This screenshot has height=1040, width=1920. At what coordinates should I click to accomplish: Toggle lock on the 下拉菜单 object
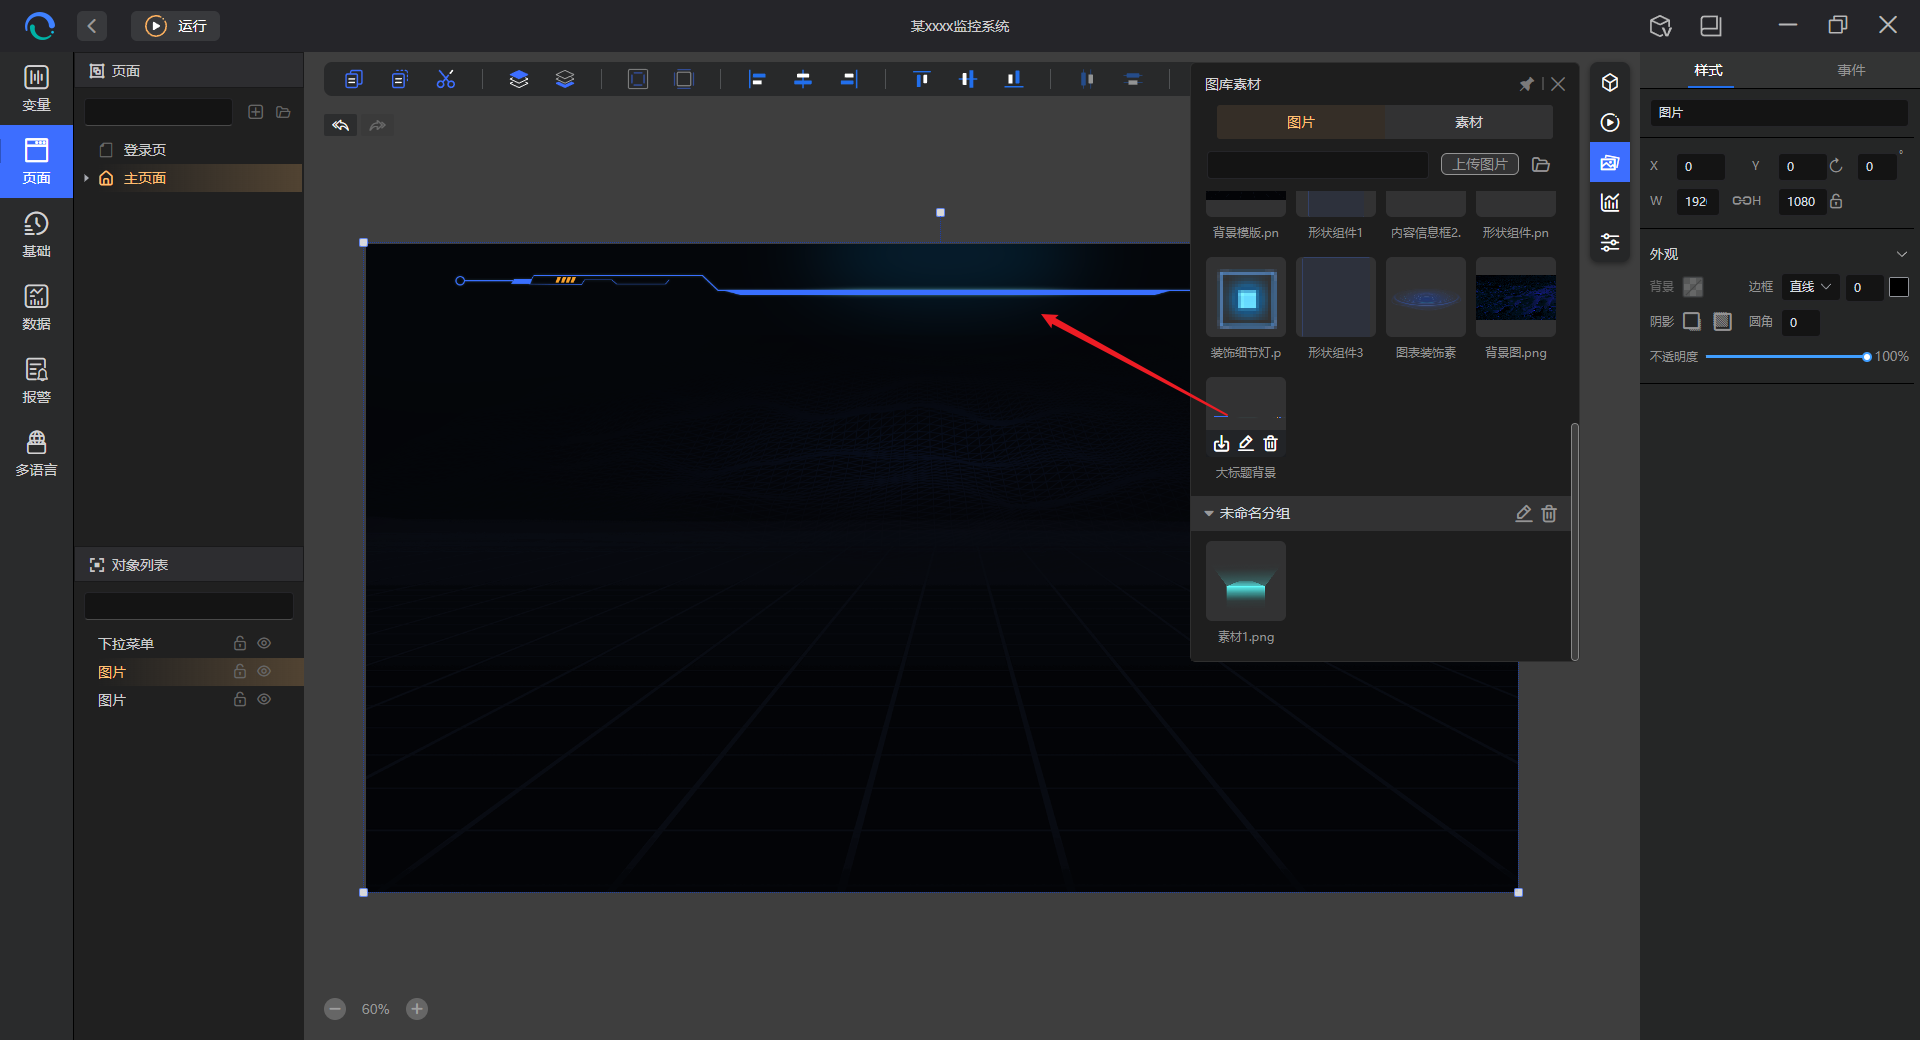point(240,643)
